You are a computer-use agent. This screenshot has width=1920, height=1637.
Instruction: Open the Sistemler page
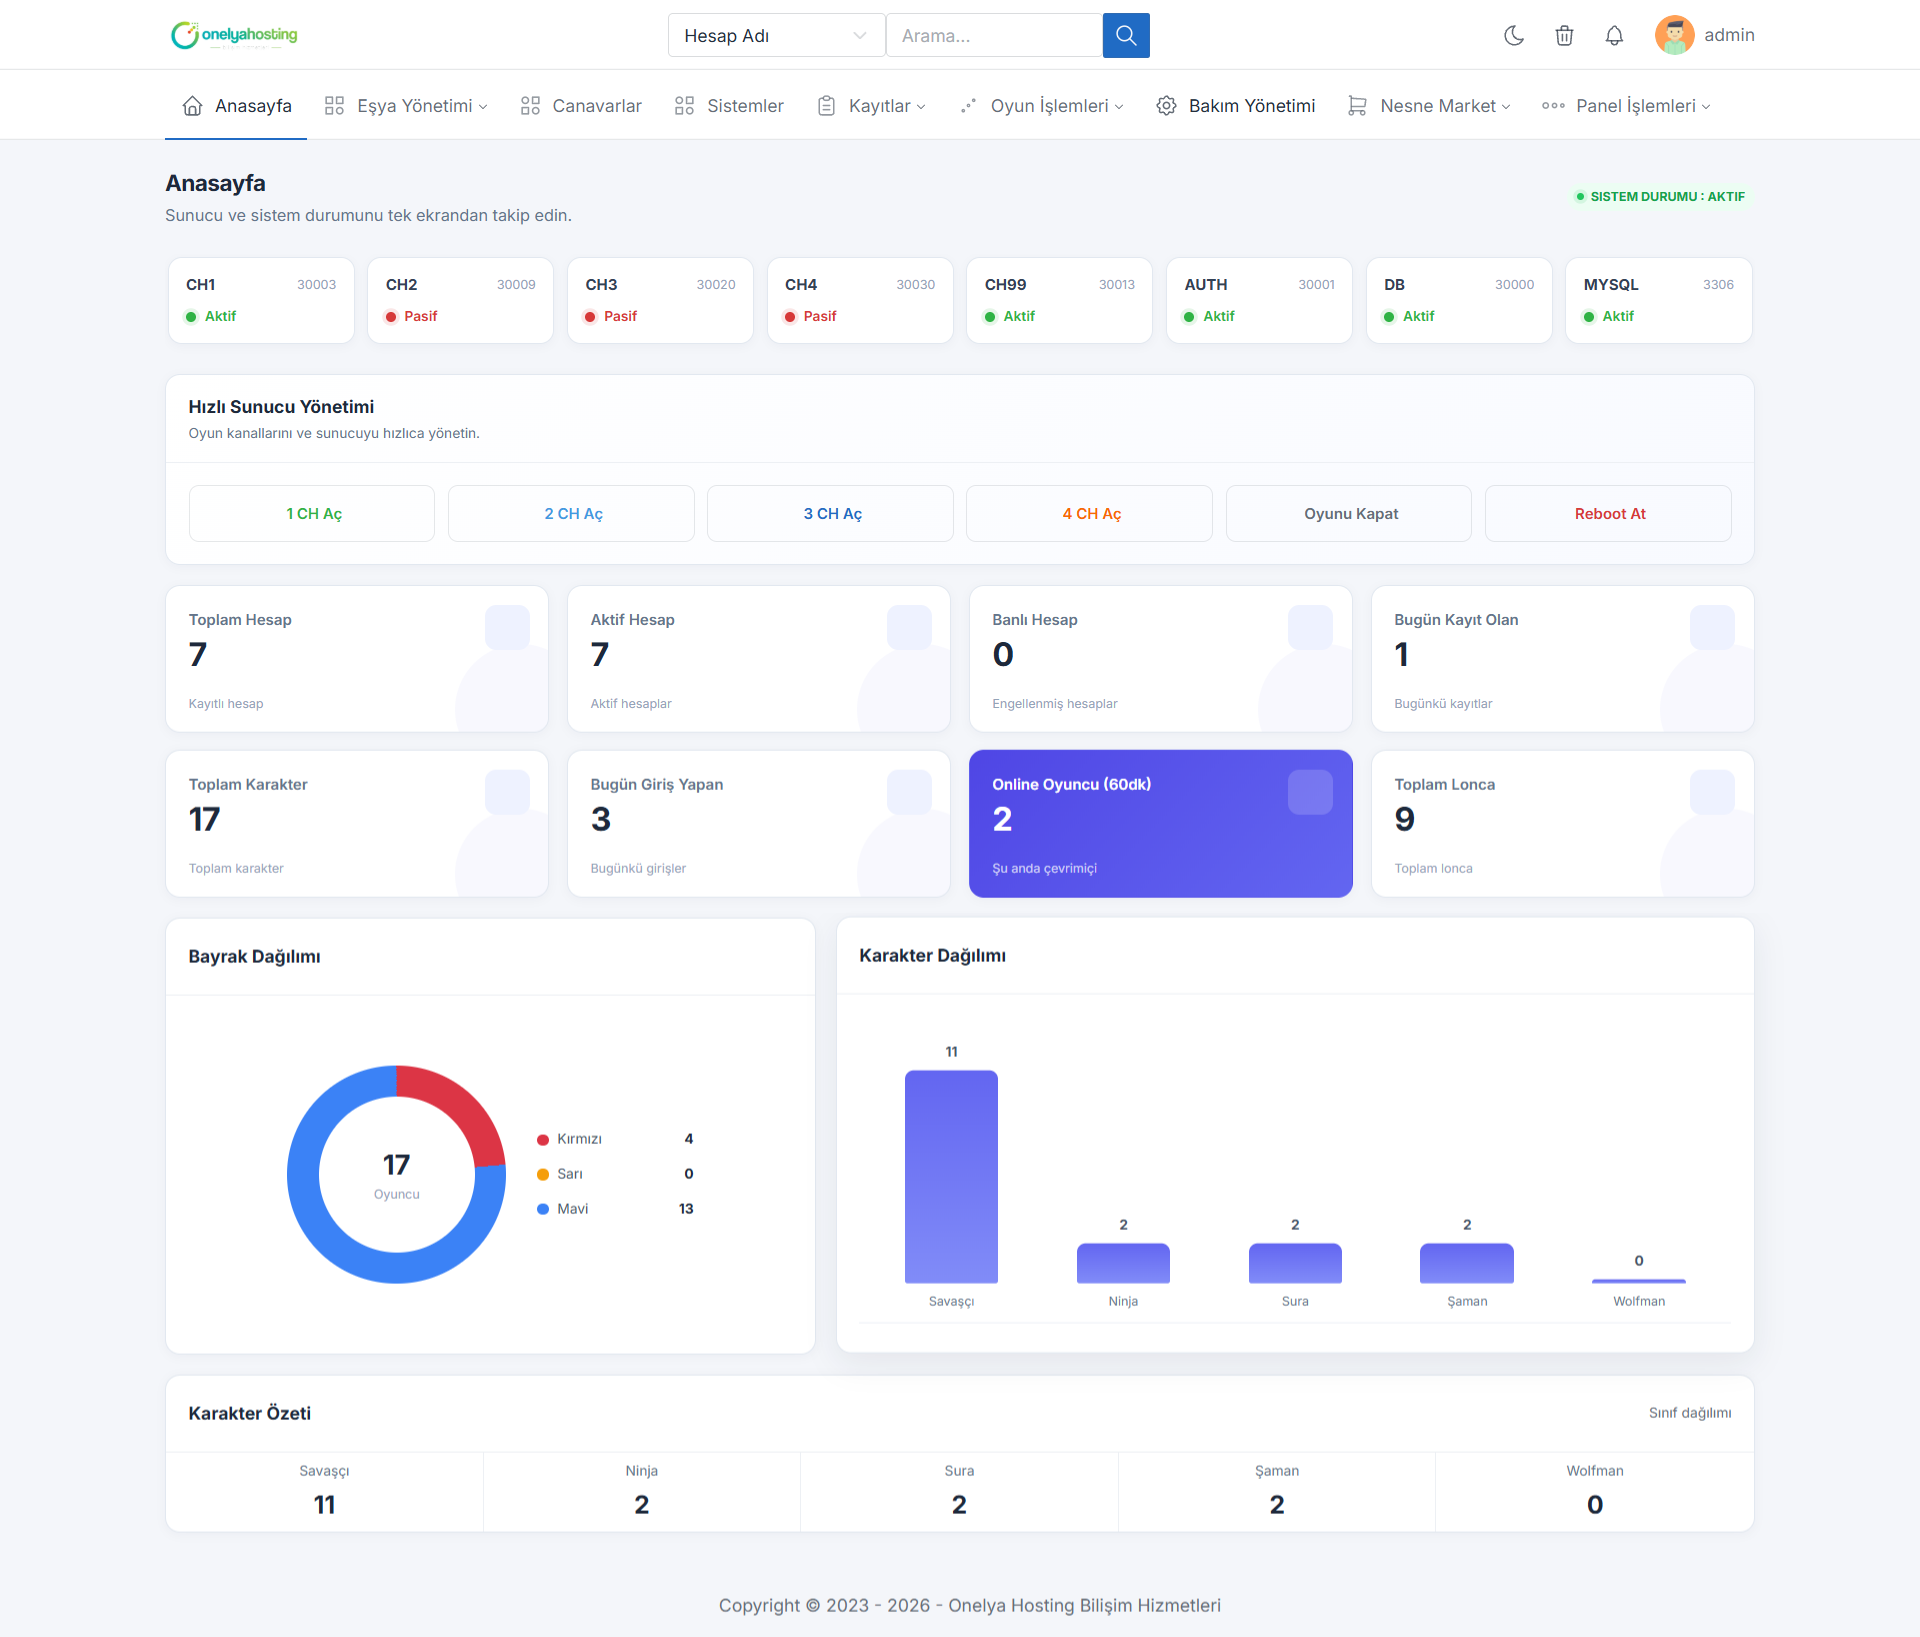tap(729, 106)
